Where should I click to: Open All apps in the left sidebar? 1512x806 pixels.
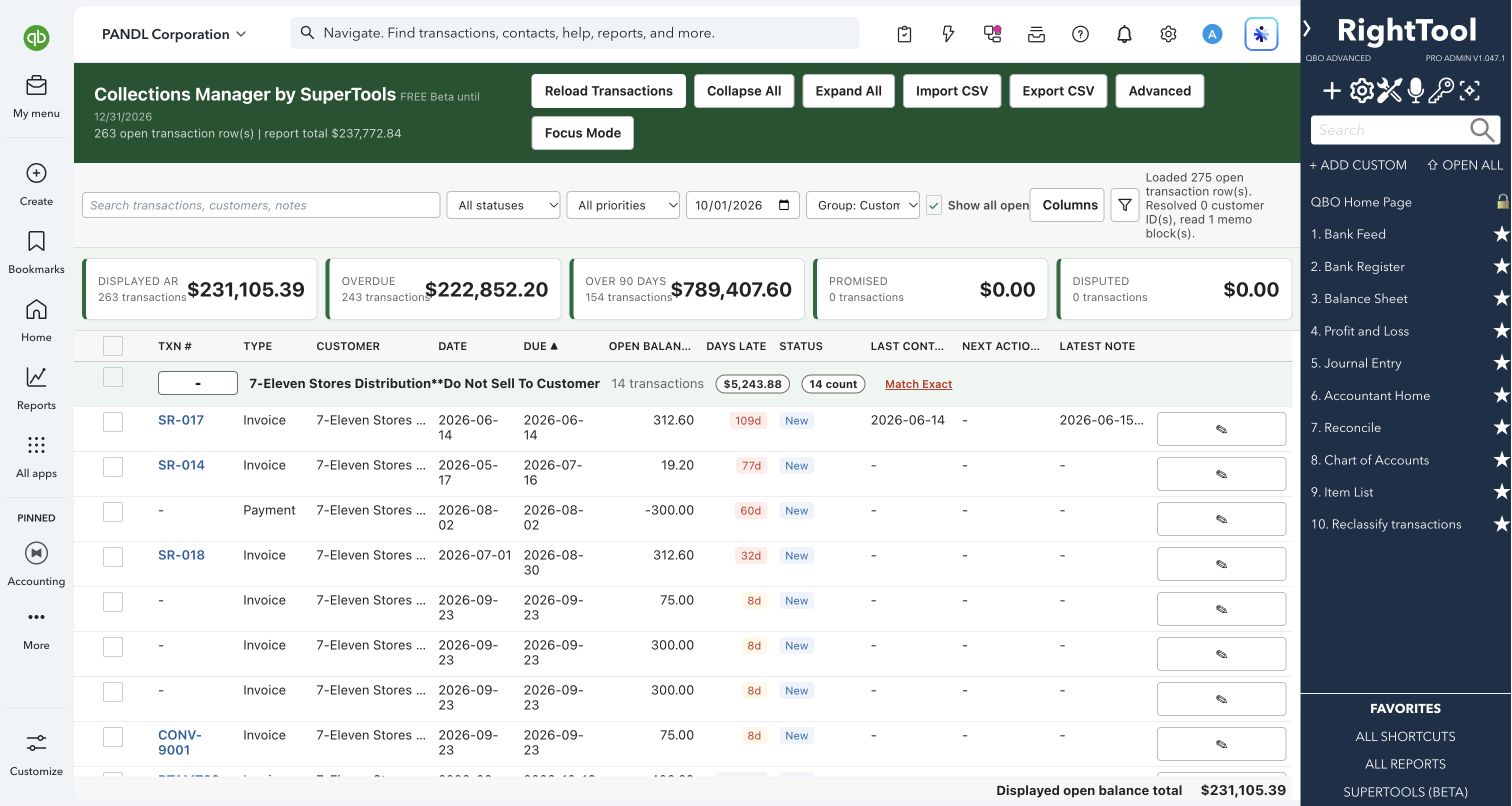point(36,456)
